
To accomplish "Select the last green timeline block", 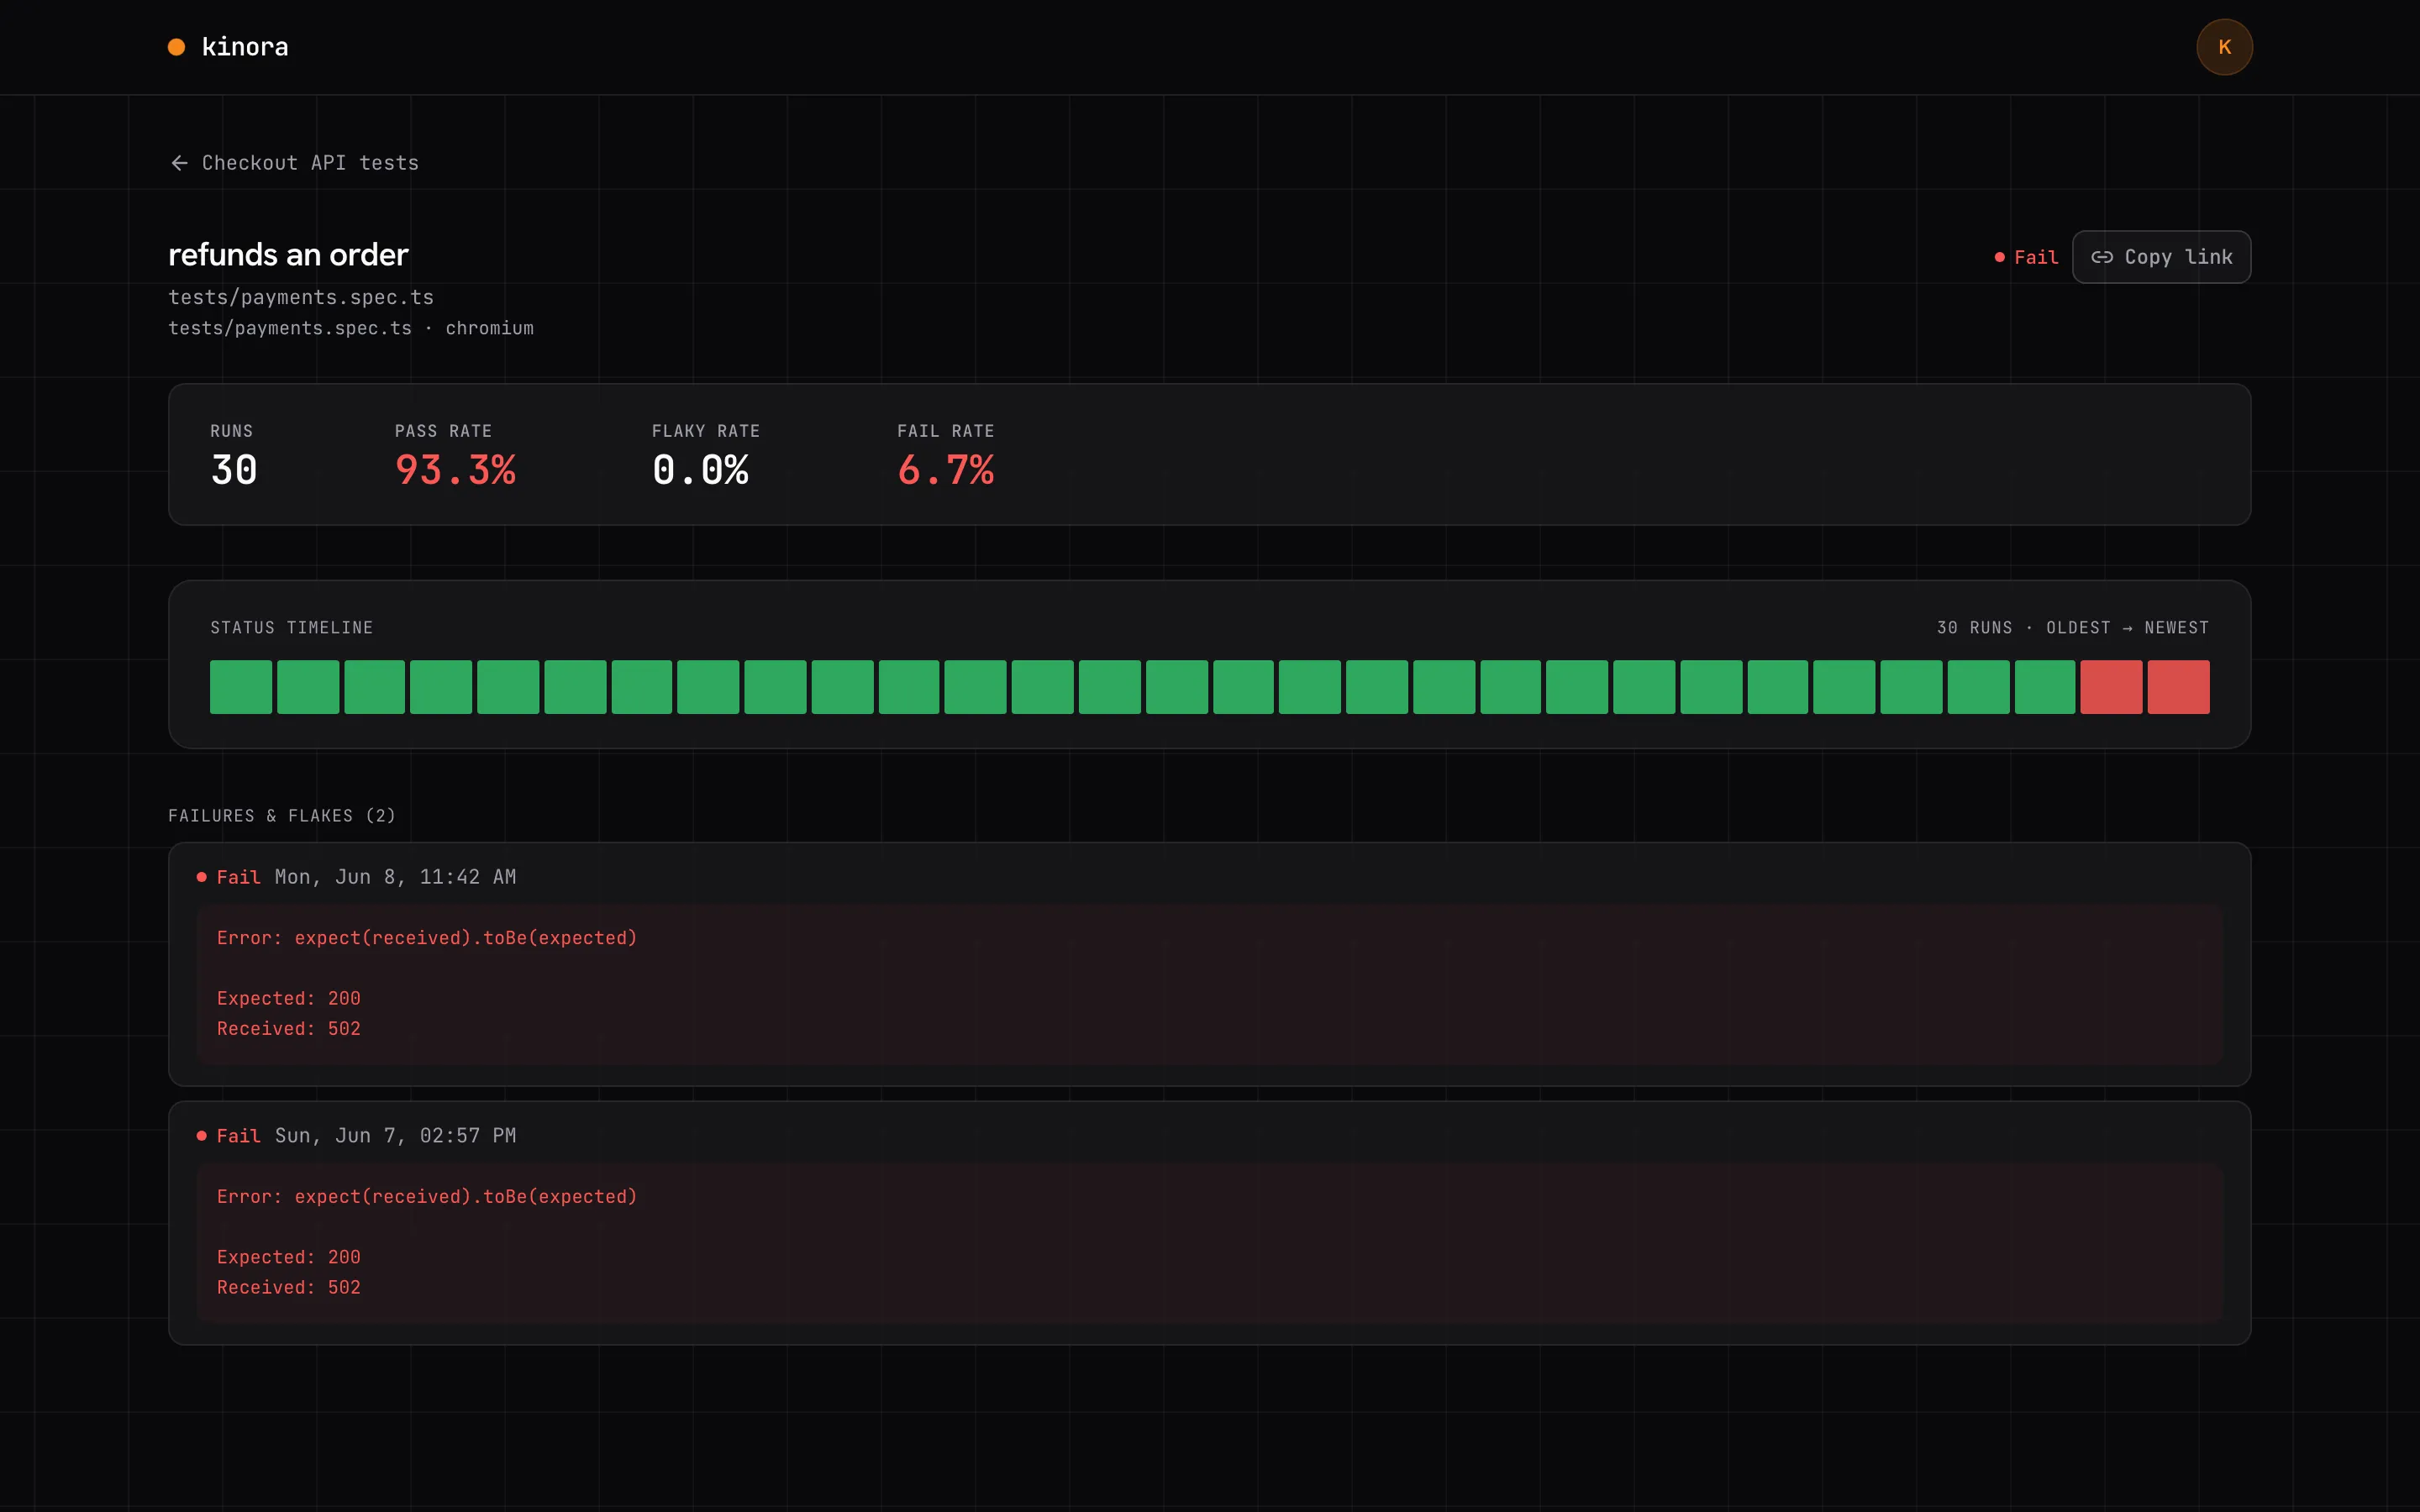I will coord(2045,687).
